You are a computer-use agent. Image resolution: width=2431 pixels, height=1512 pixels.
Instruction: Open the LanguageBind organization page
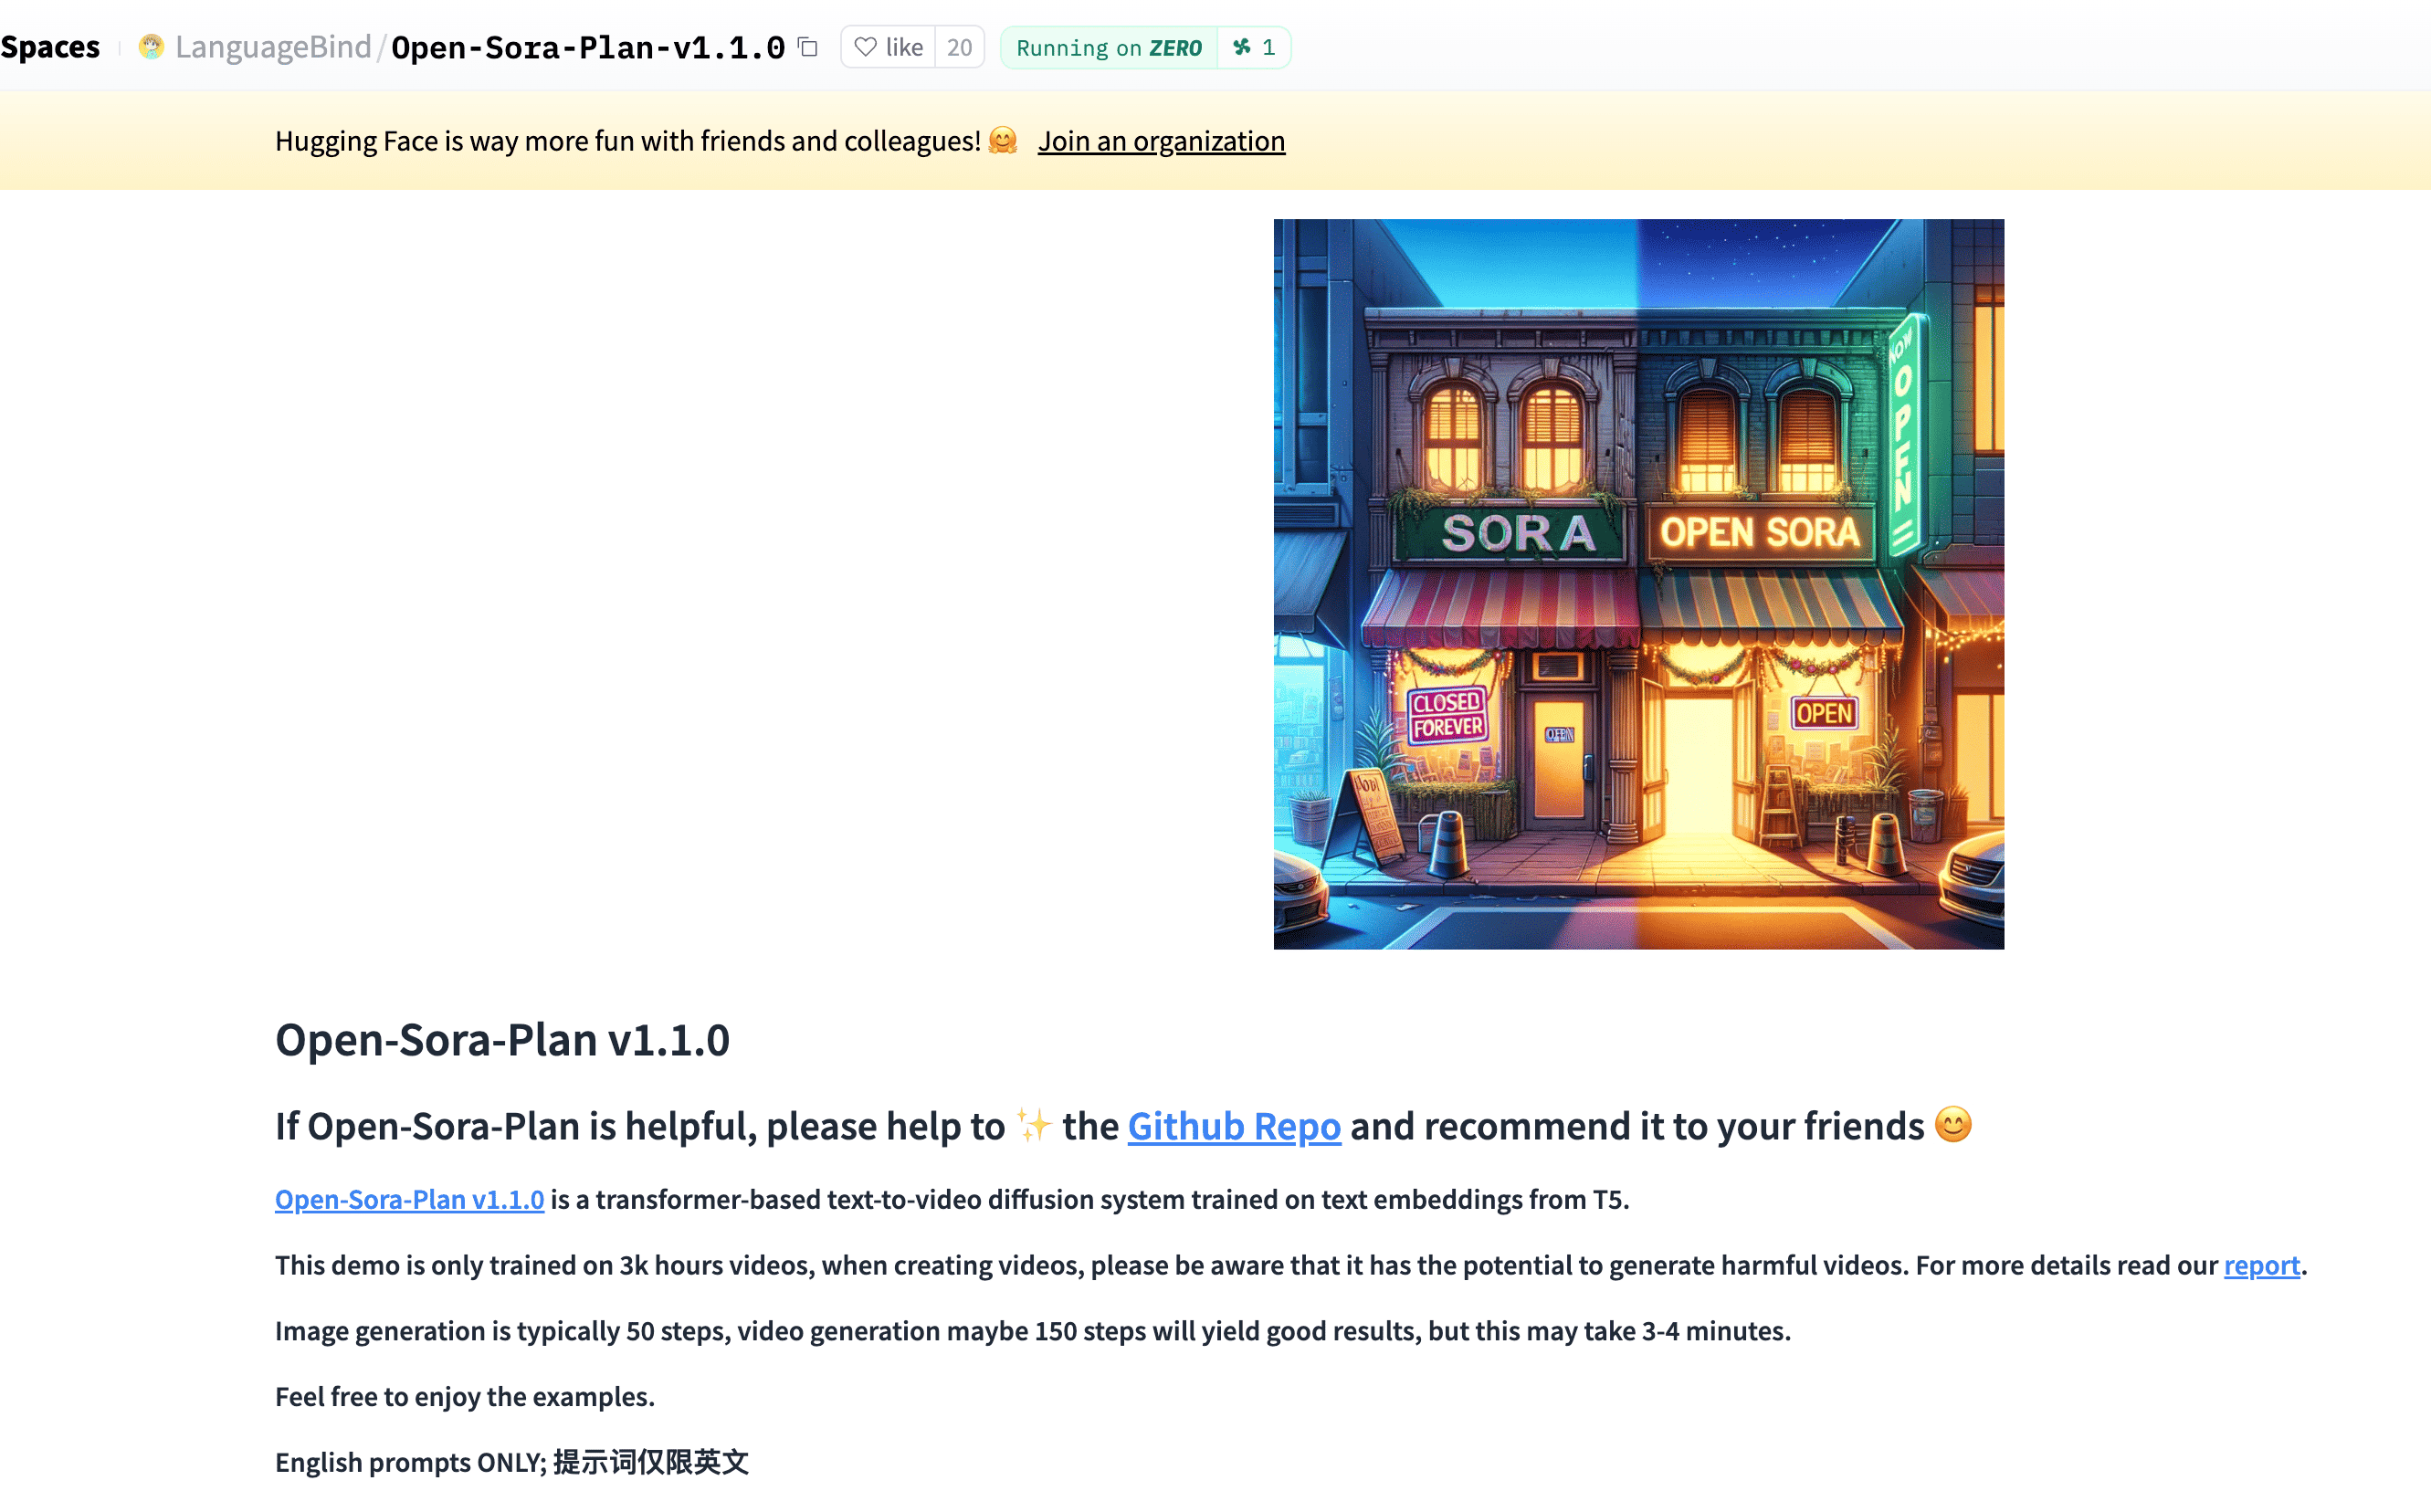pyautogui.click(x=273, y=47)
